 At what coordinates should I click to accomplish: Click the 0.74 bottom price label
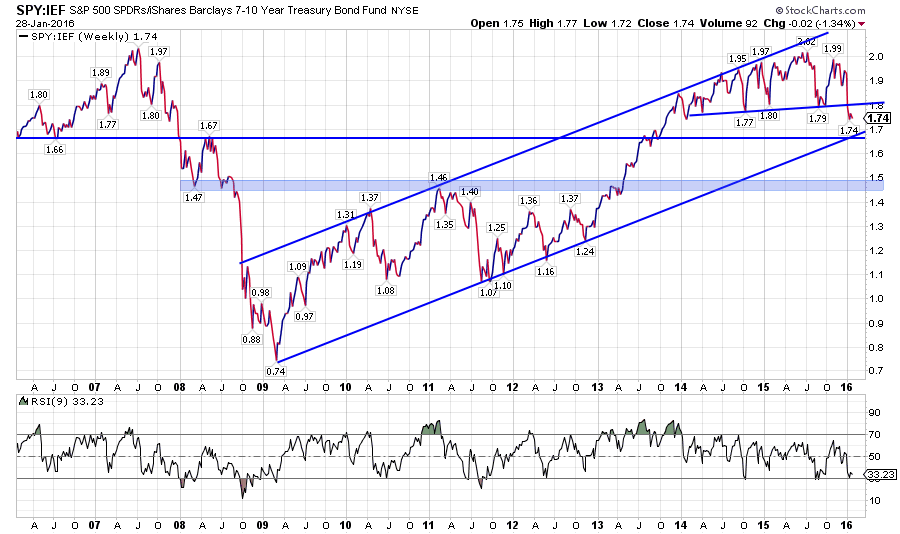click(276, 371)
